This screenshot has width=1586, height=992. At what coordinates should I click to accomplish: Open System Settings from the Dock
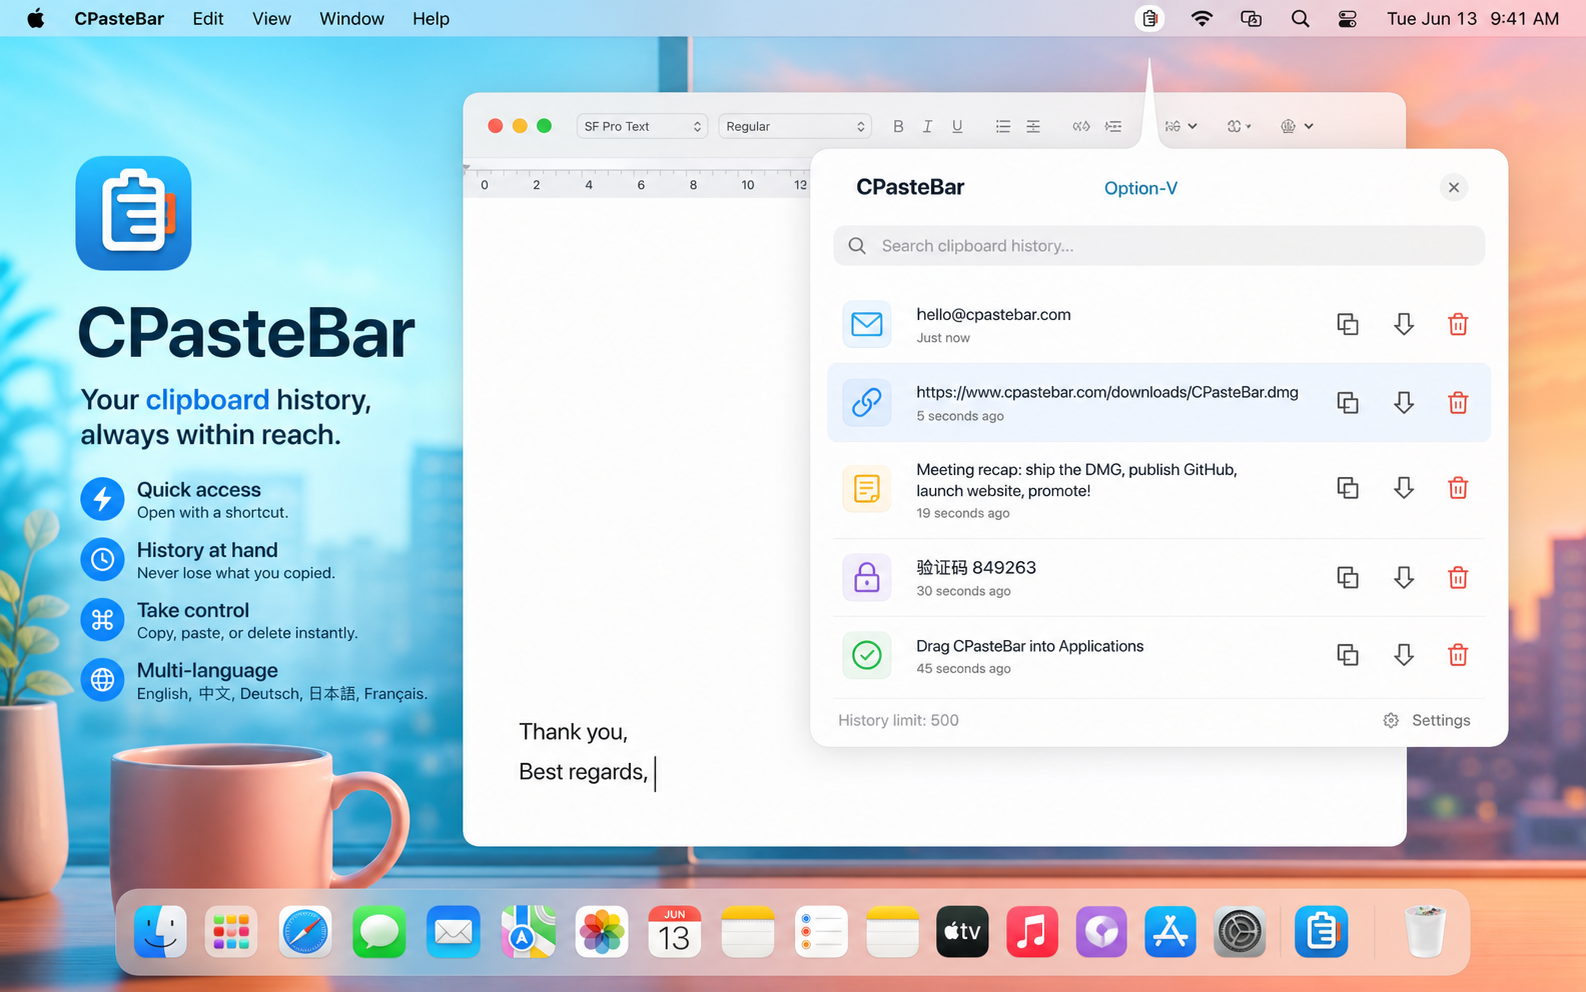(1240, 932)
